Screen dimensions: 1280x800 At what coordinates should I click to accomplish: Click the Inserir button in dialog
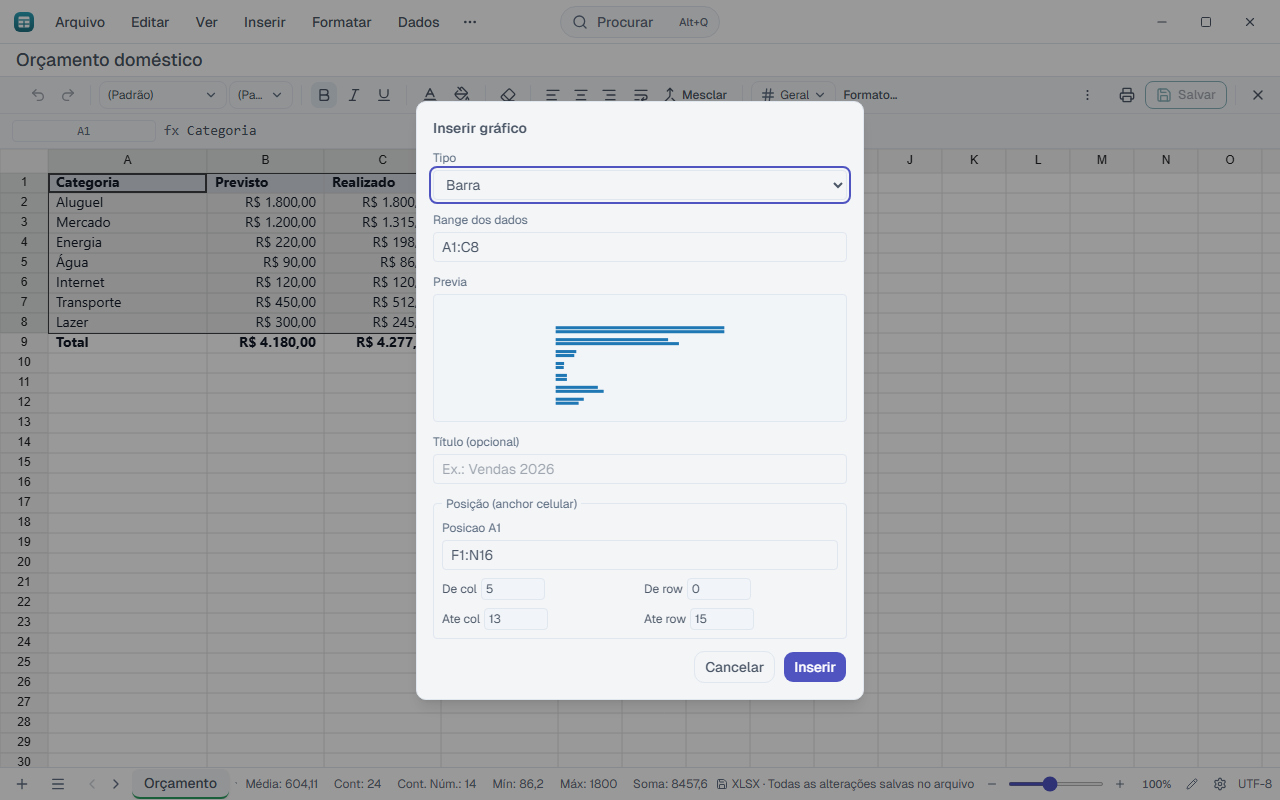pos(815,667)
